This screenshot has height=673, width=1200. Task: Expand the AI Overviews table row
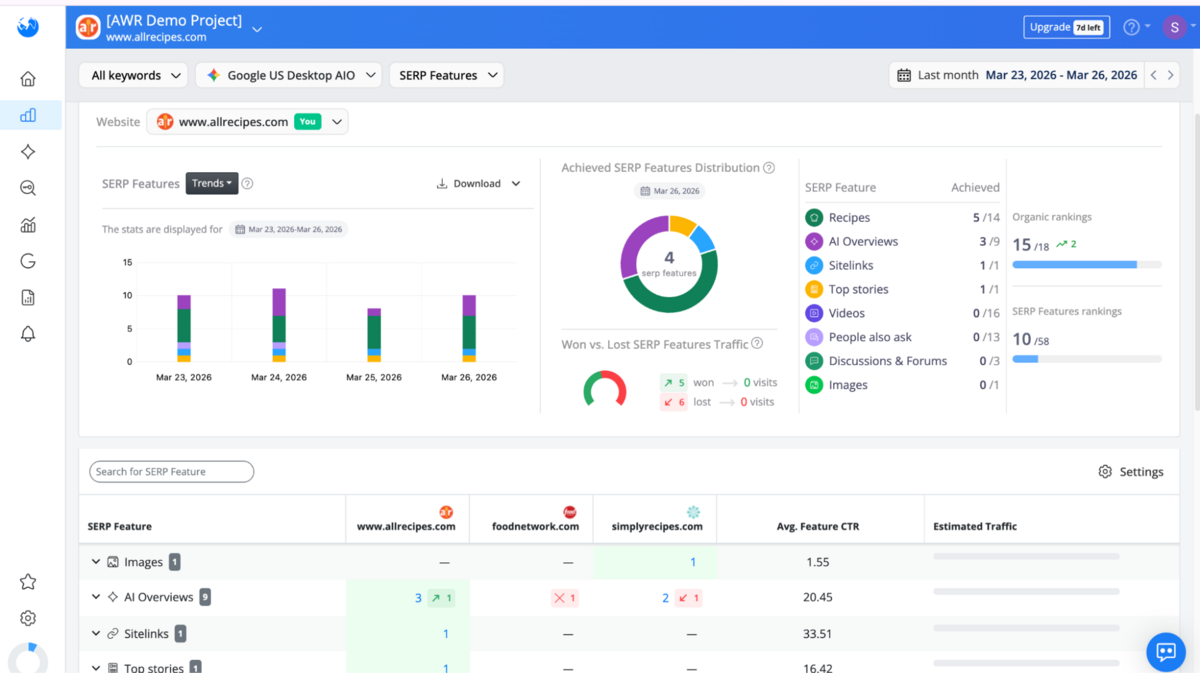[x=96, y=597]
